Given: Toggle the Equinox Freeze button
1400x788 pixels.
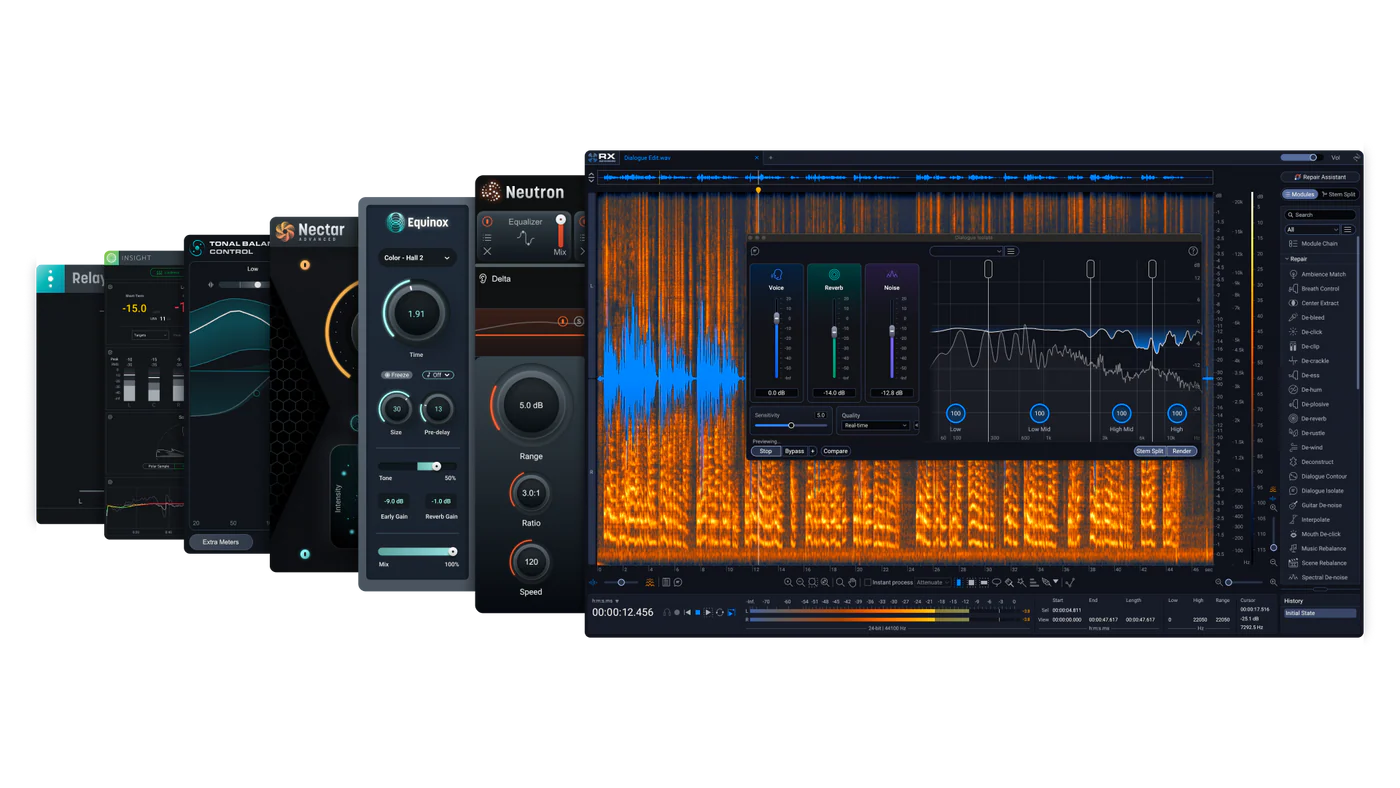Looking at the screenshot, I should tap(397, 375).
